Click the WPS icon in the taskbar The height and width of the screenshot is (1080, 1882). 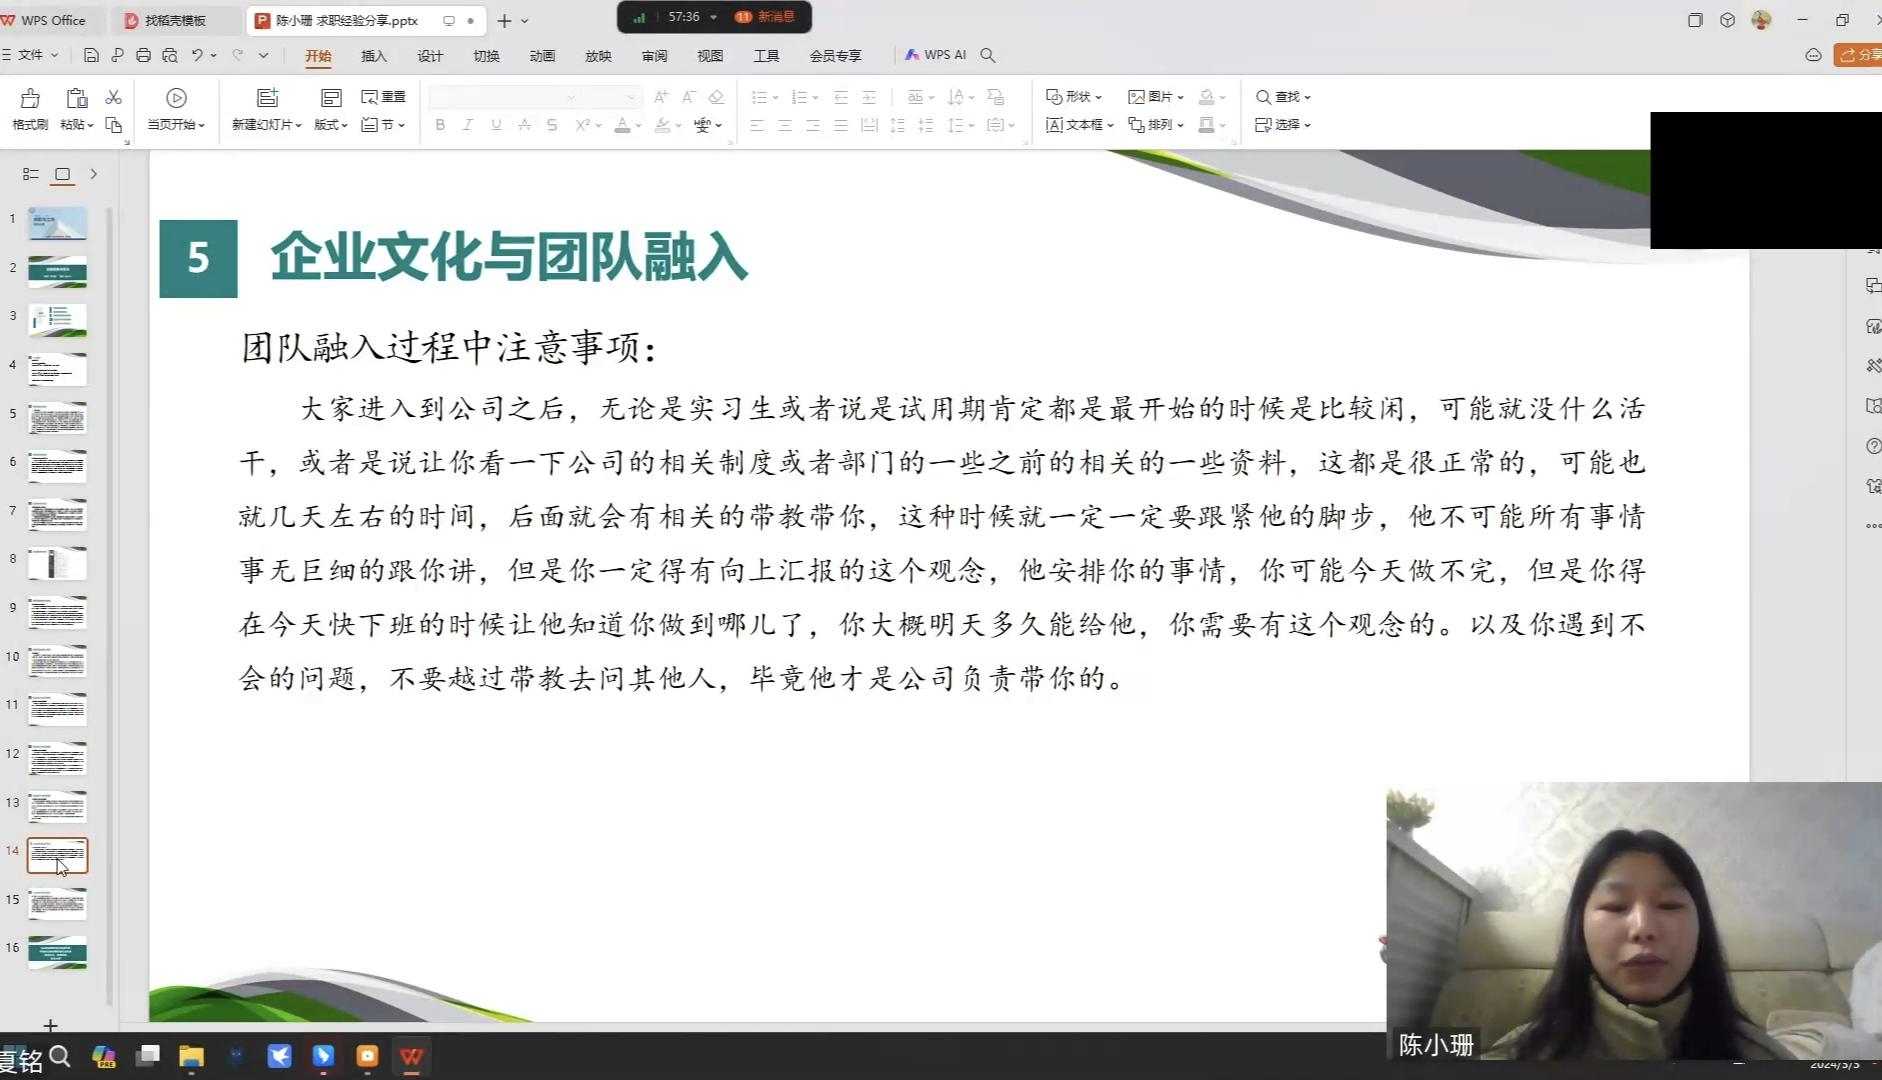(x=412, y=1056)
